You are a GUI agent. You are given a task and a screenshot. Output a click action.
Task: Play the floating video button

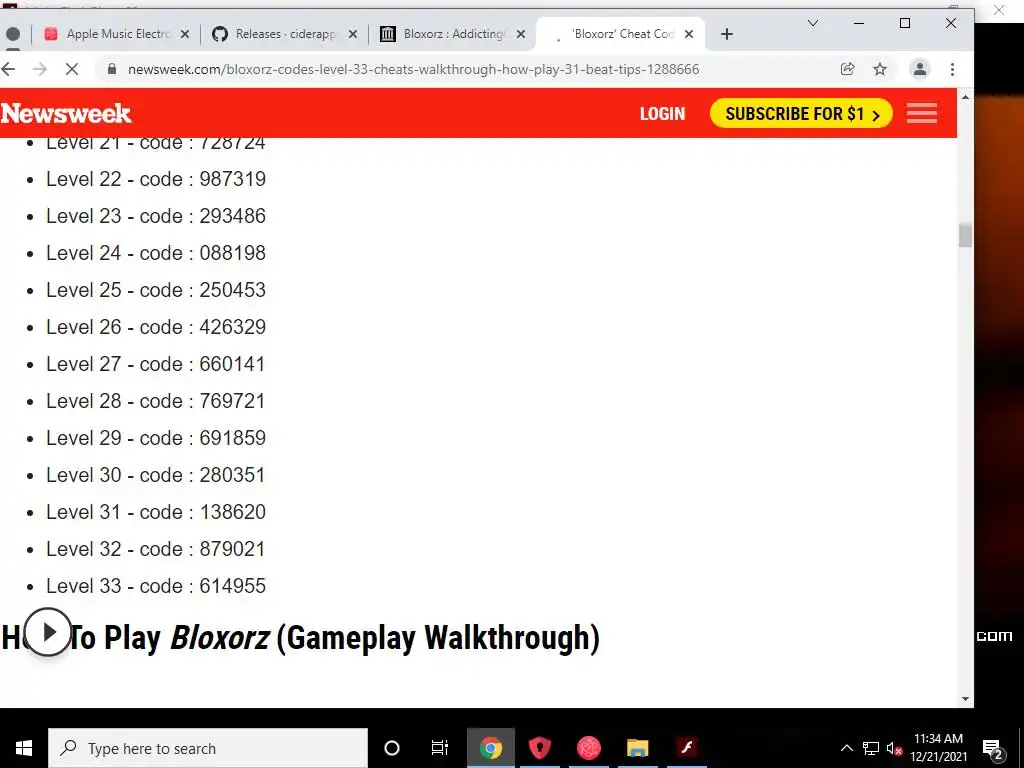[x=48, y=632]
